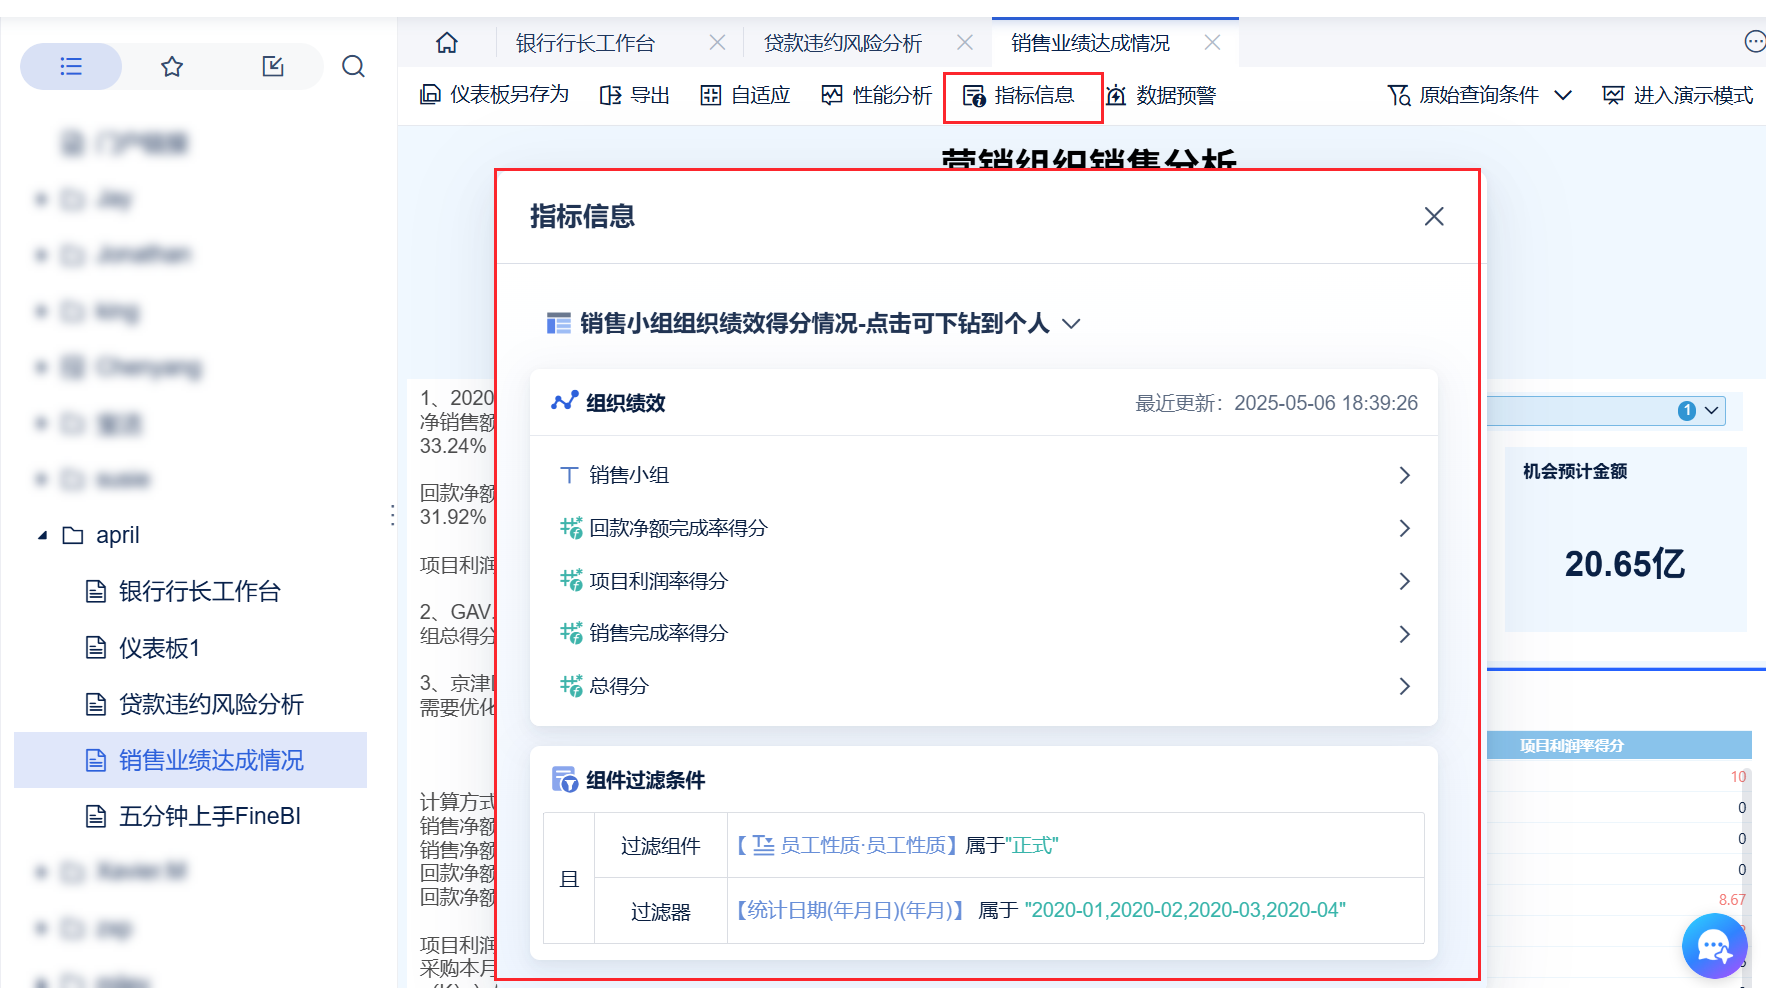Viewport: 1766px width, 988px height.
Task: Open 指标信息 from the toolbar
Action: click(x=1018, y=95)
